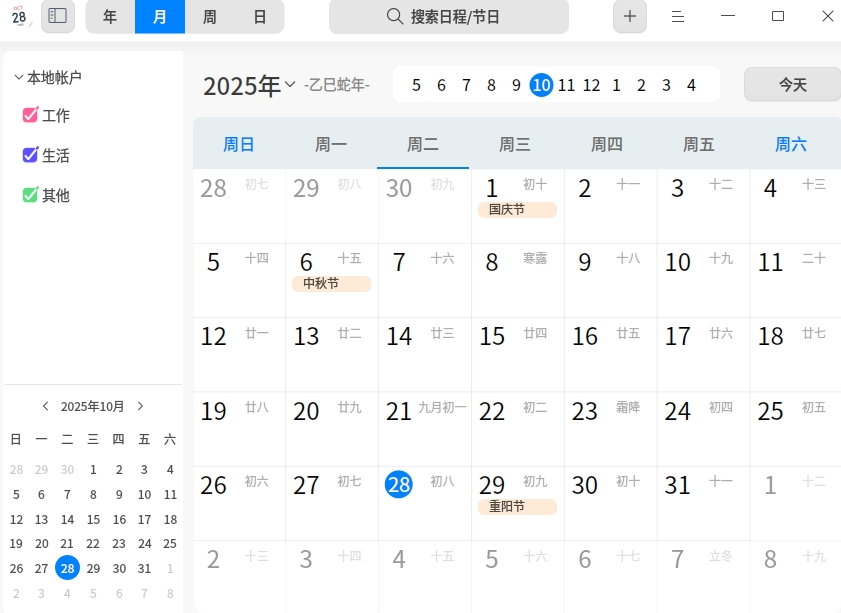Toggle the sidebar panel icon

pyautogui.click(x=58, y=16)
